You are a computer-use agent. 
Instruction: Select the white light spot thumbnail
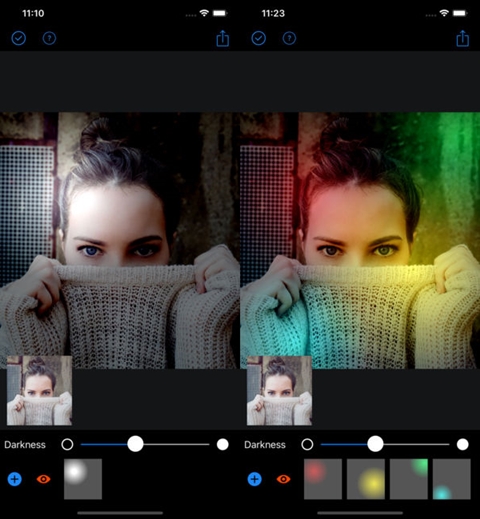83,479
